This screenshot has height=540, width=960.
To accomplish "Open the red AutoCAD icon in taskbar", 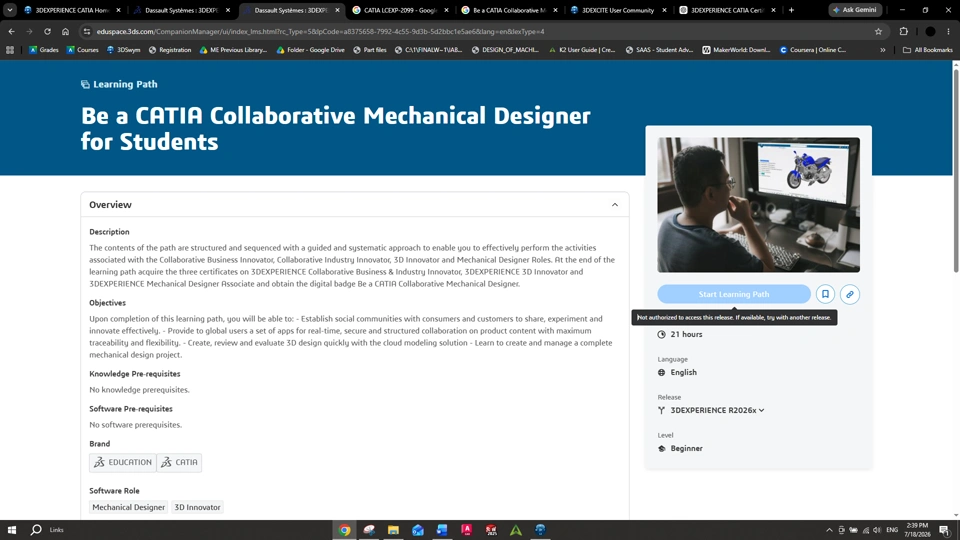I will (x=467, y=530).
